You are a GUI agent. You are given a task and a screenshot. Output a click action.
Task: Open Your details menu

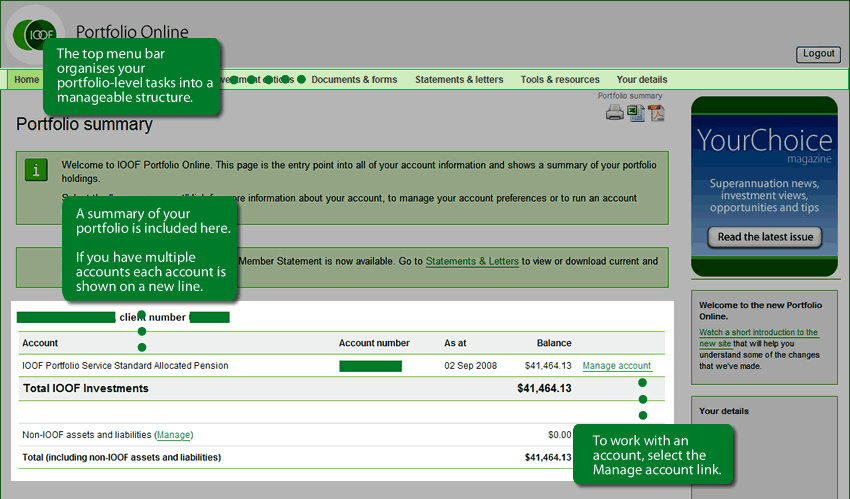point(642,80)
